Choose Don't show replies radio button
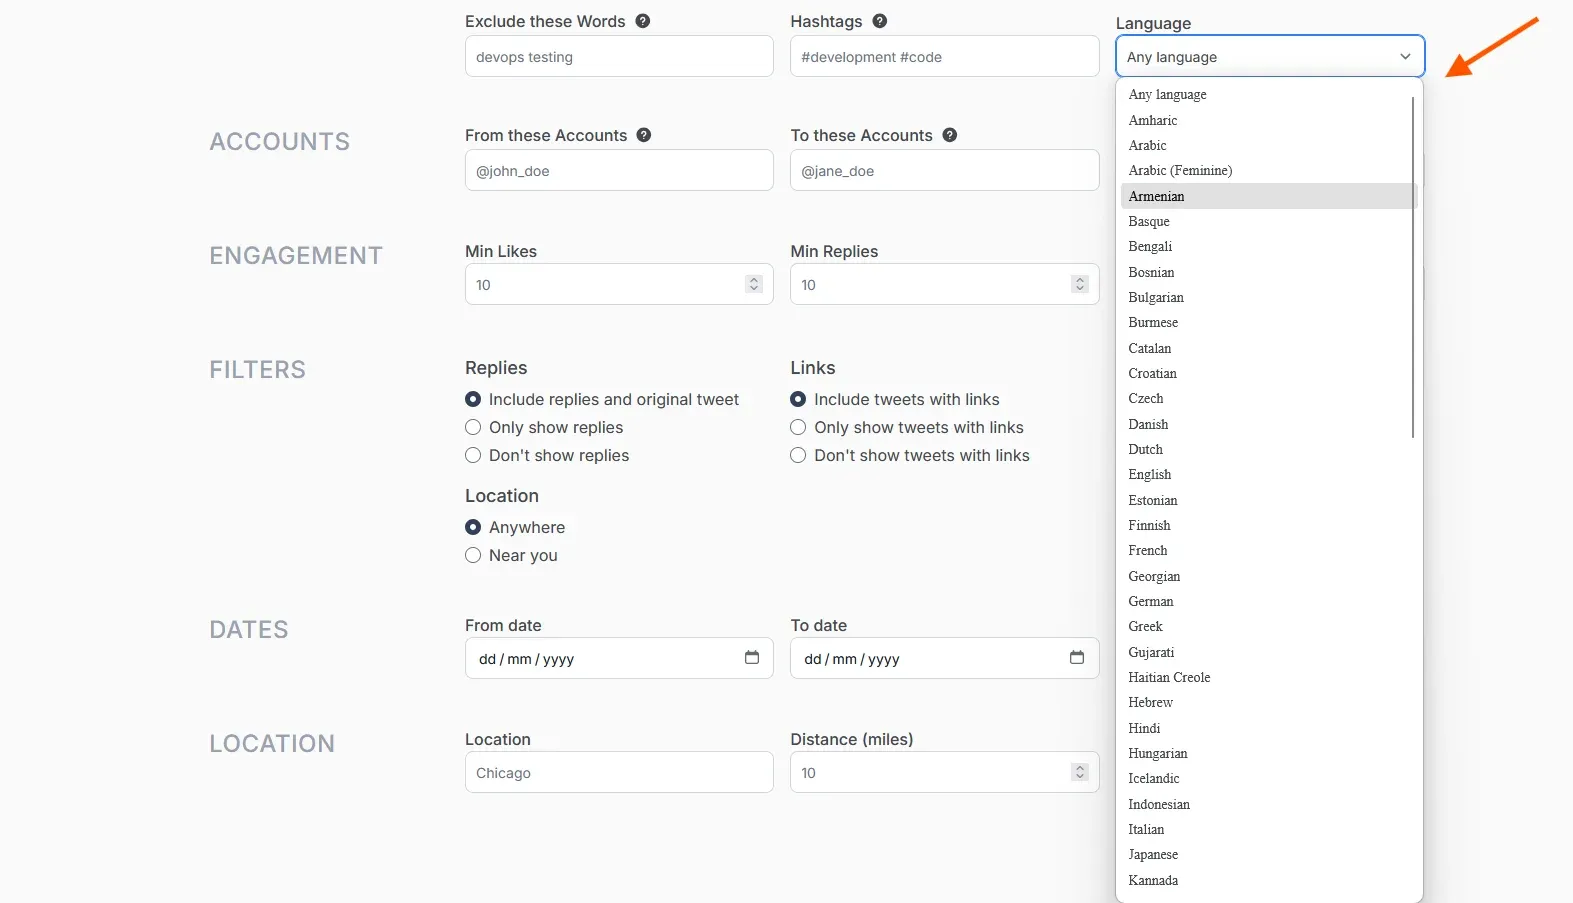 point(473,455)
